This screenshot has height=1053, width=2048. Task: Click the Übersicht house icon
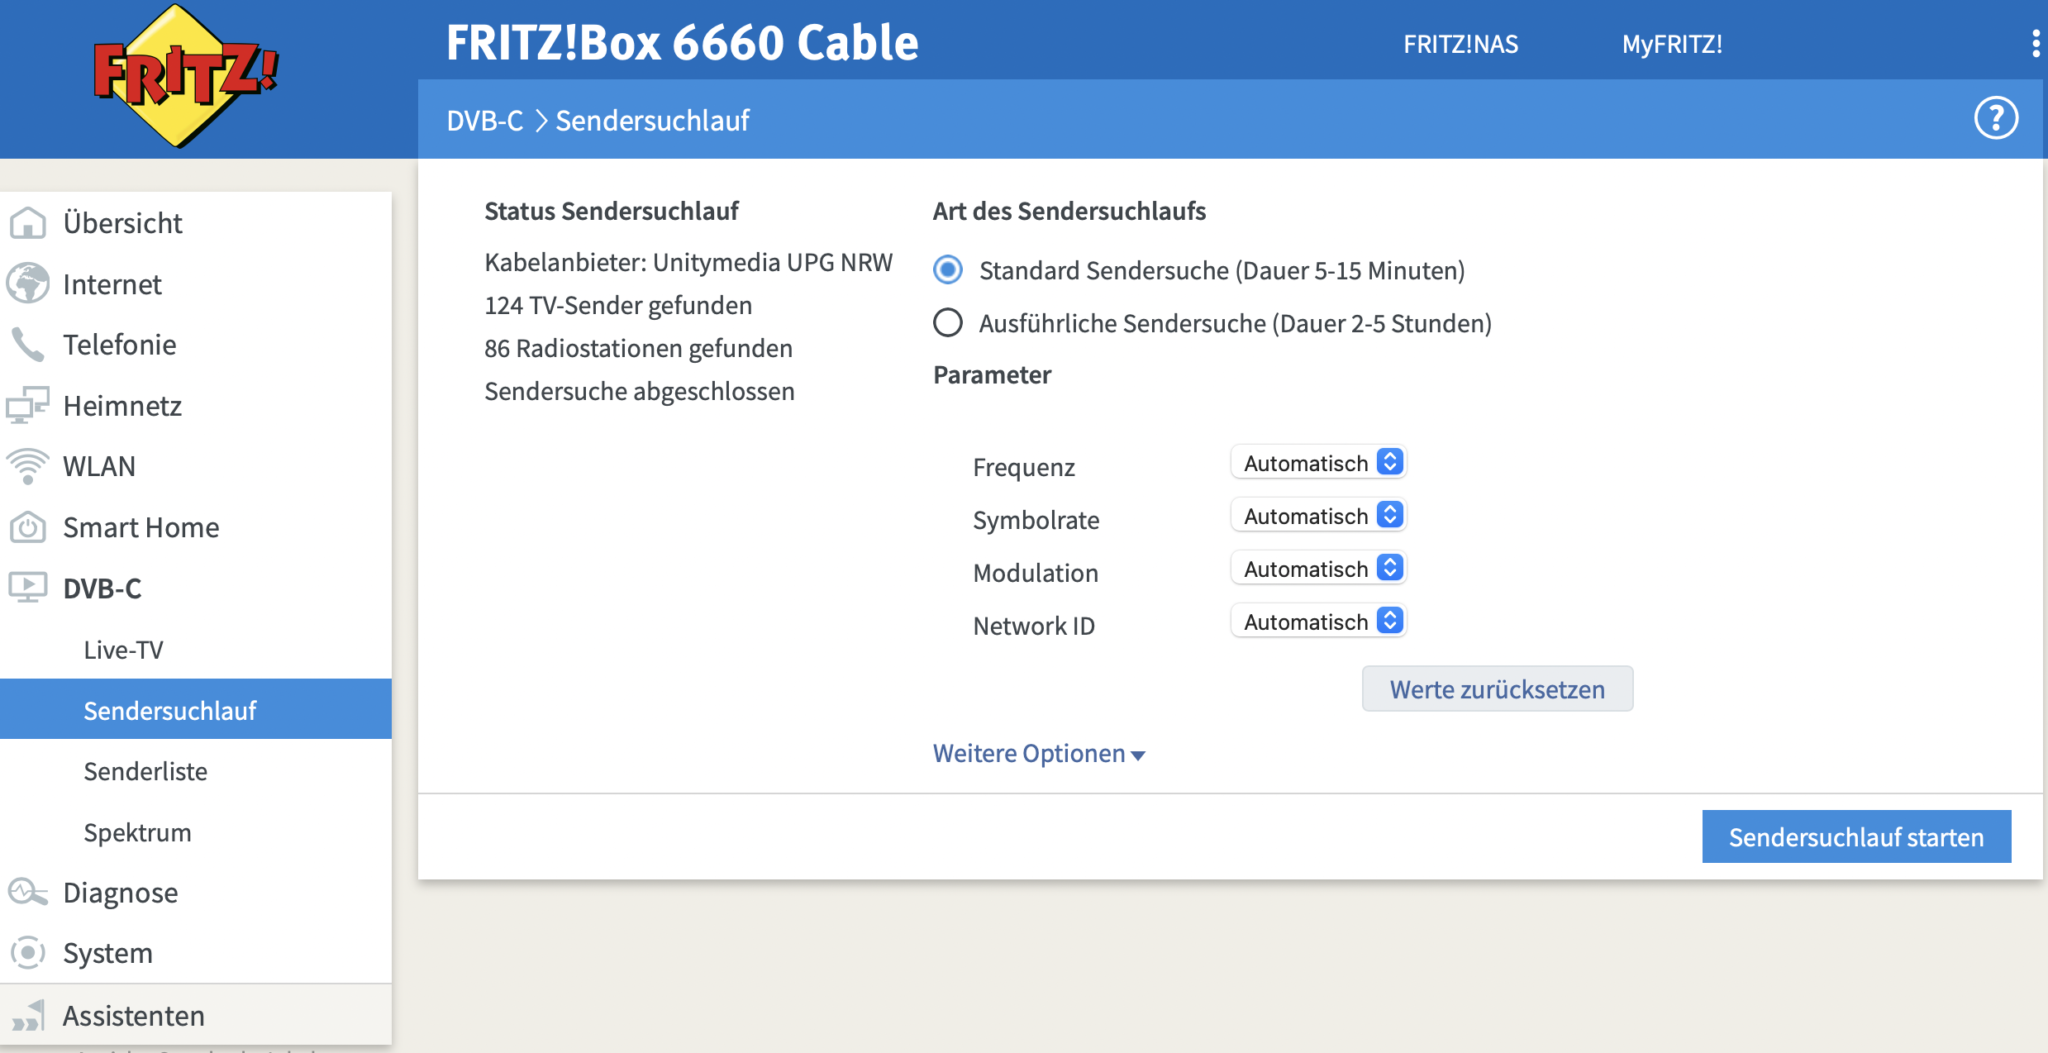click(x=28, y=223)
